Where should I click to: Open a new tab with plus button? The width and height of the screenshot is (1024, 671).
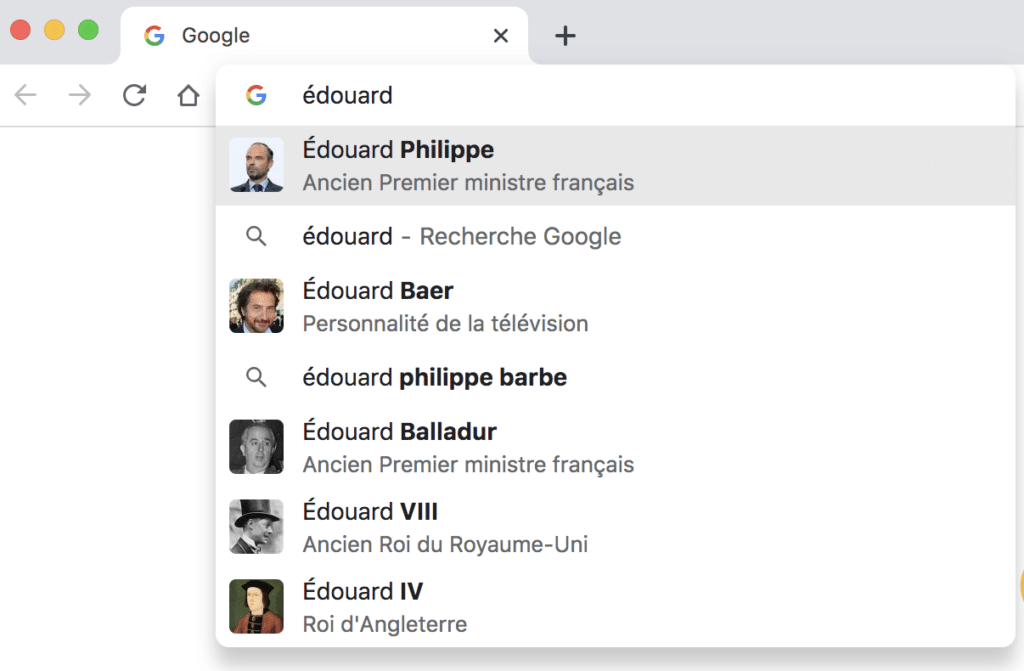point(565,36)
